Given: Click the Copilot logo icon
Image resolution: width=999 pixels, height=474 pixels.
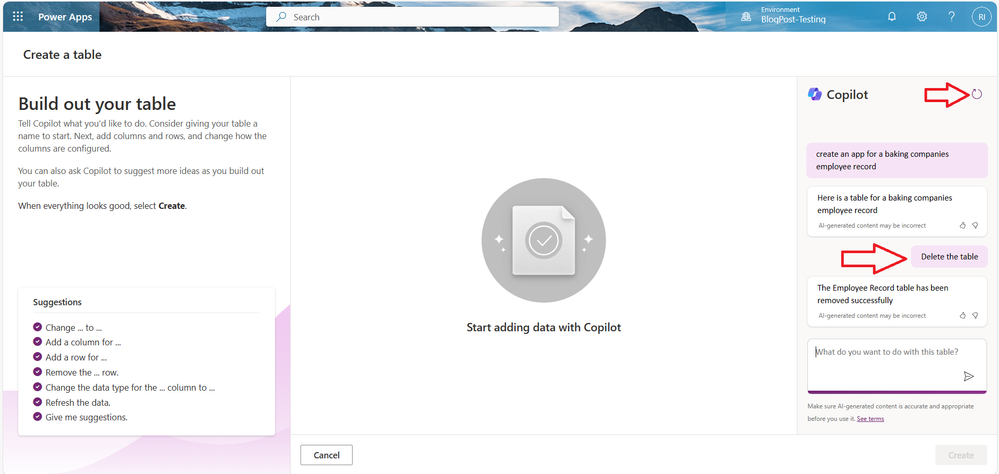Looking at the screenshot, I should [814, 94].
